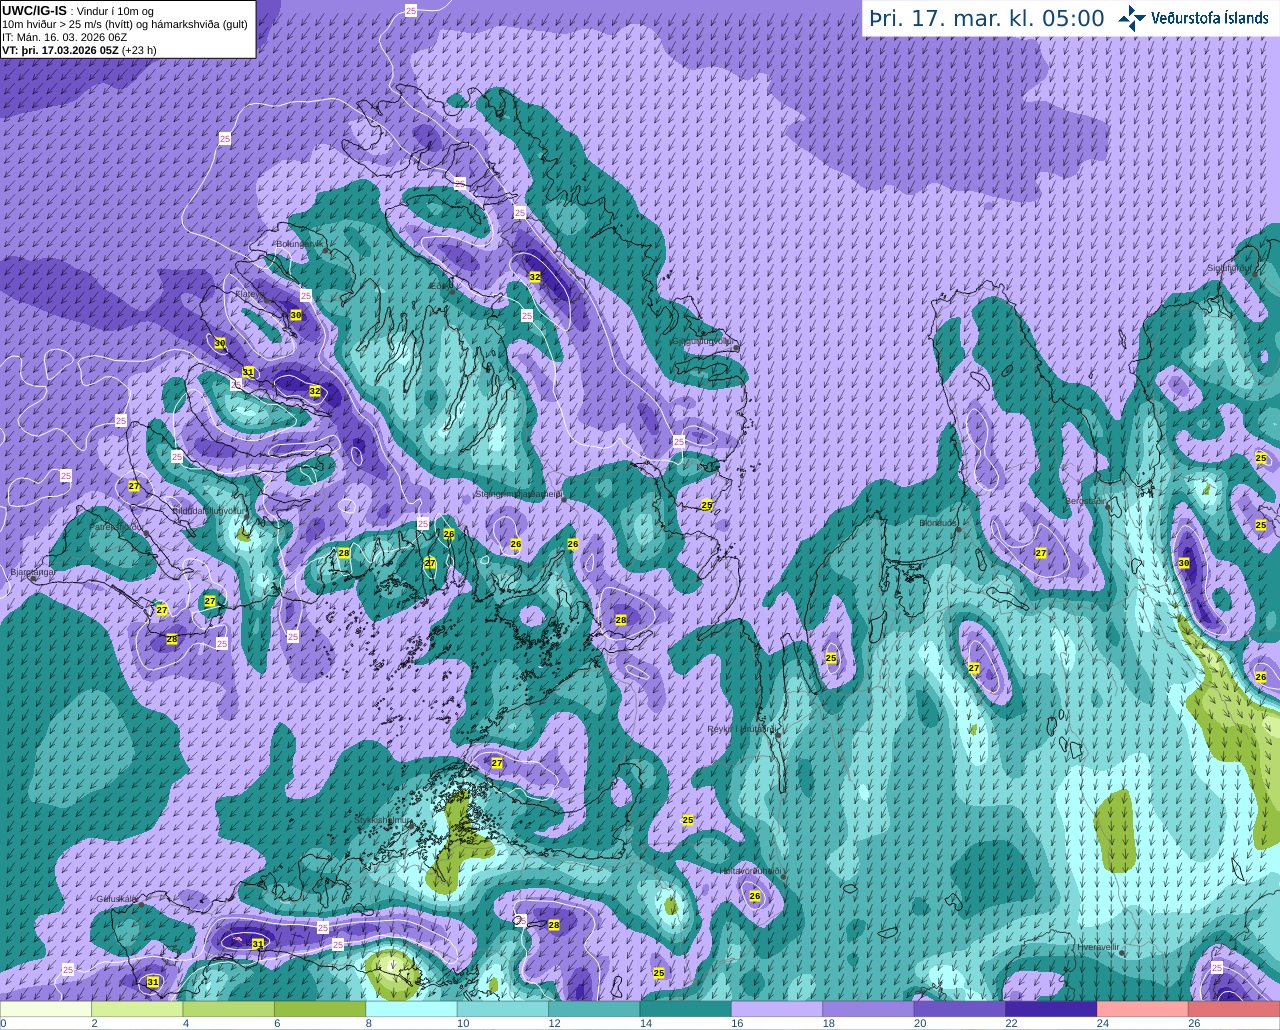Pick the 10–12 m/s aqua swatch

(503, 1009)
